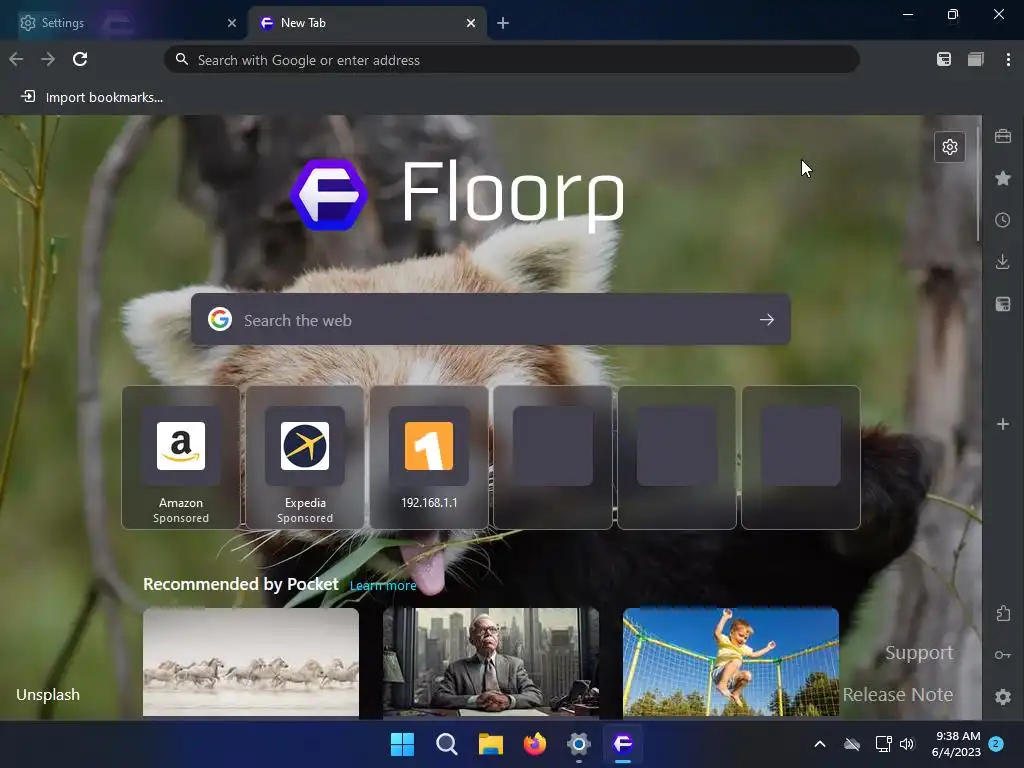Viewport: 1024px width, 768px height.
Task: Select the New Tab tab
Action: point(368,23)
